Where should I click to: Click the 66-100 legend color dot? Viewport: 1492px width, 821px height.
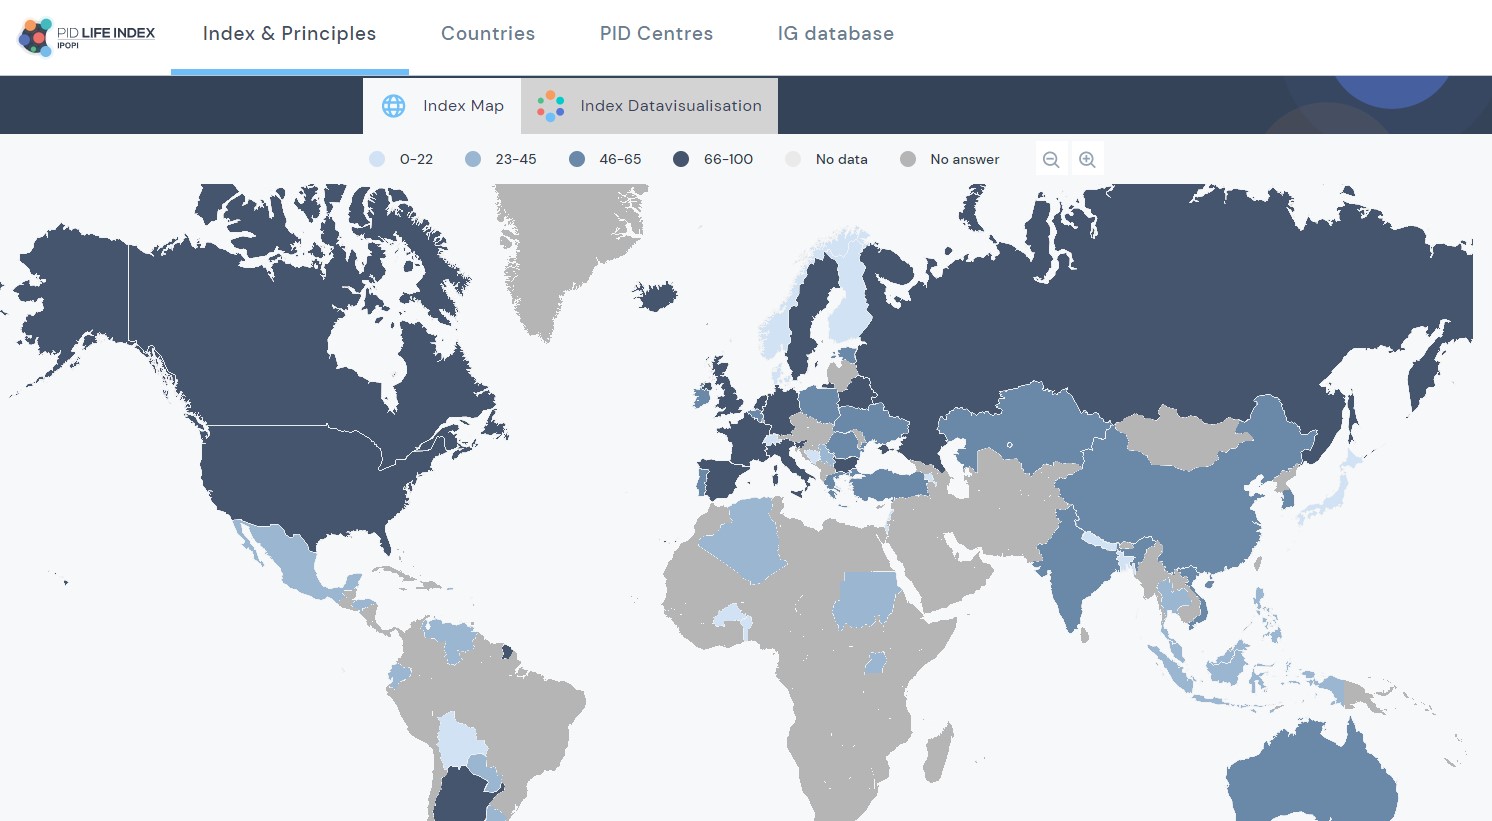(x=681, y=159)
